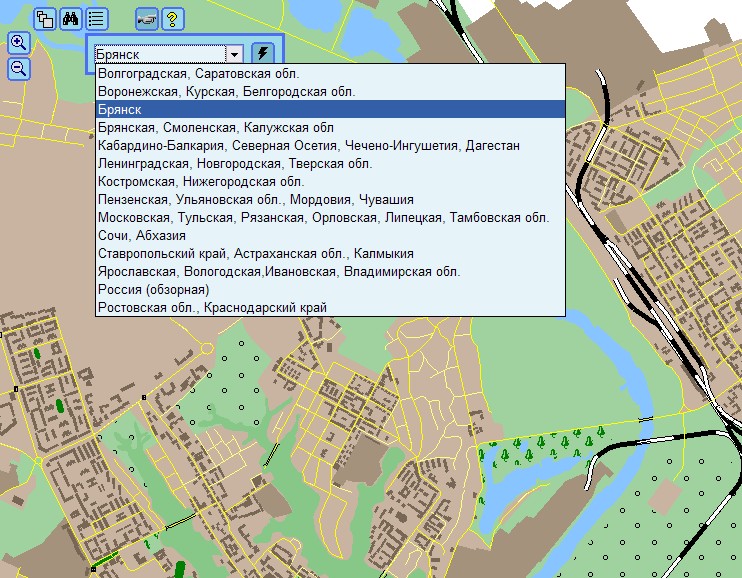The width and height of the screenshot is (742, 578).
Task: Select highlighted Брянск list entry
Action: [119, 110]
